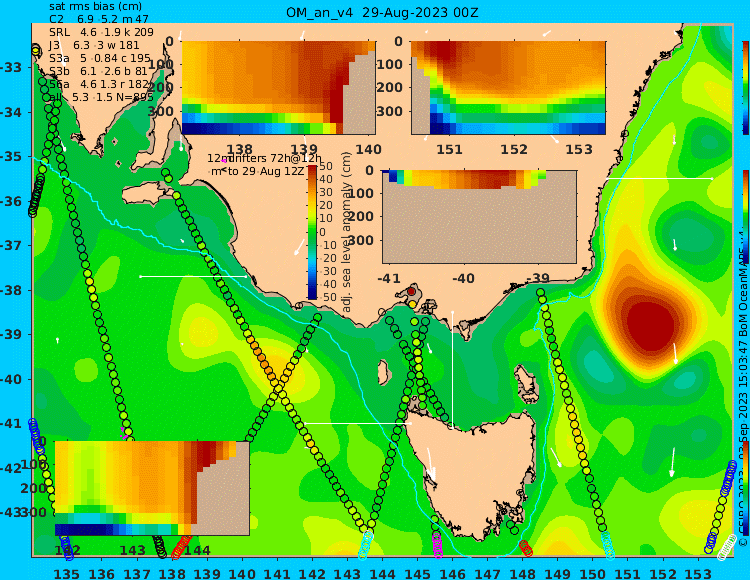Click Kangaroo Island on the map
Image resolution: width=750 pixels, height=580 pixels.
pyautogui.click(x=145, y=195)
